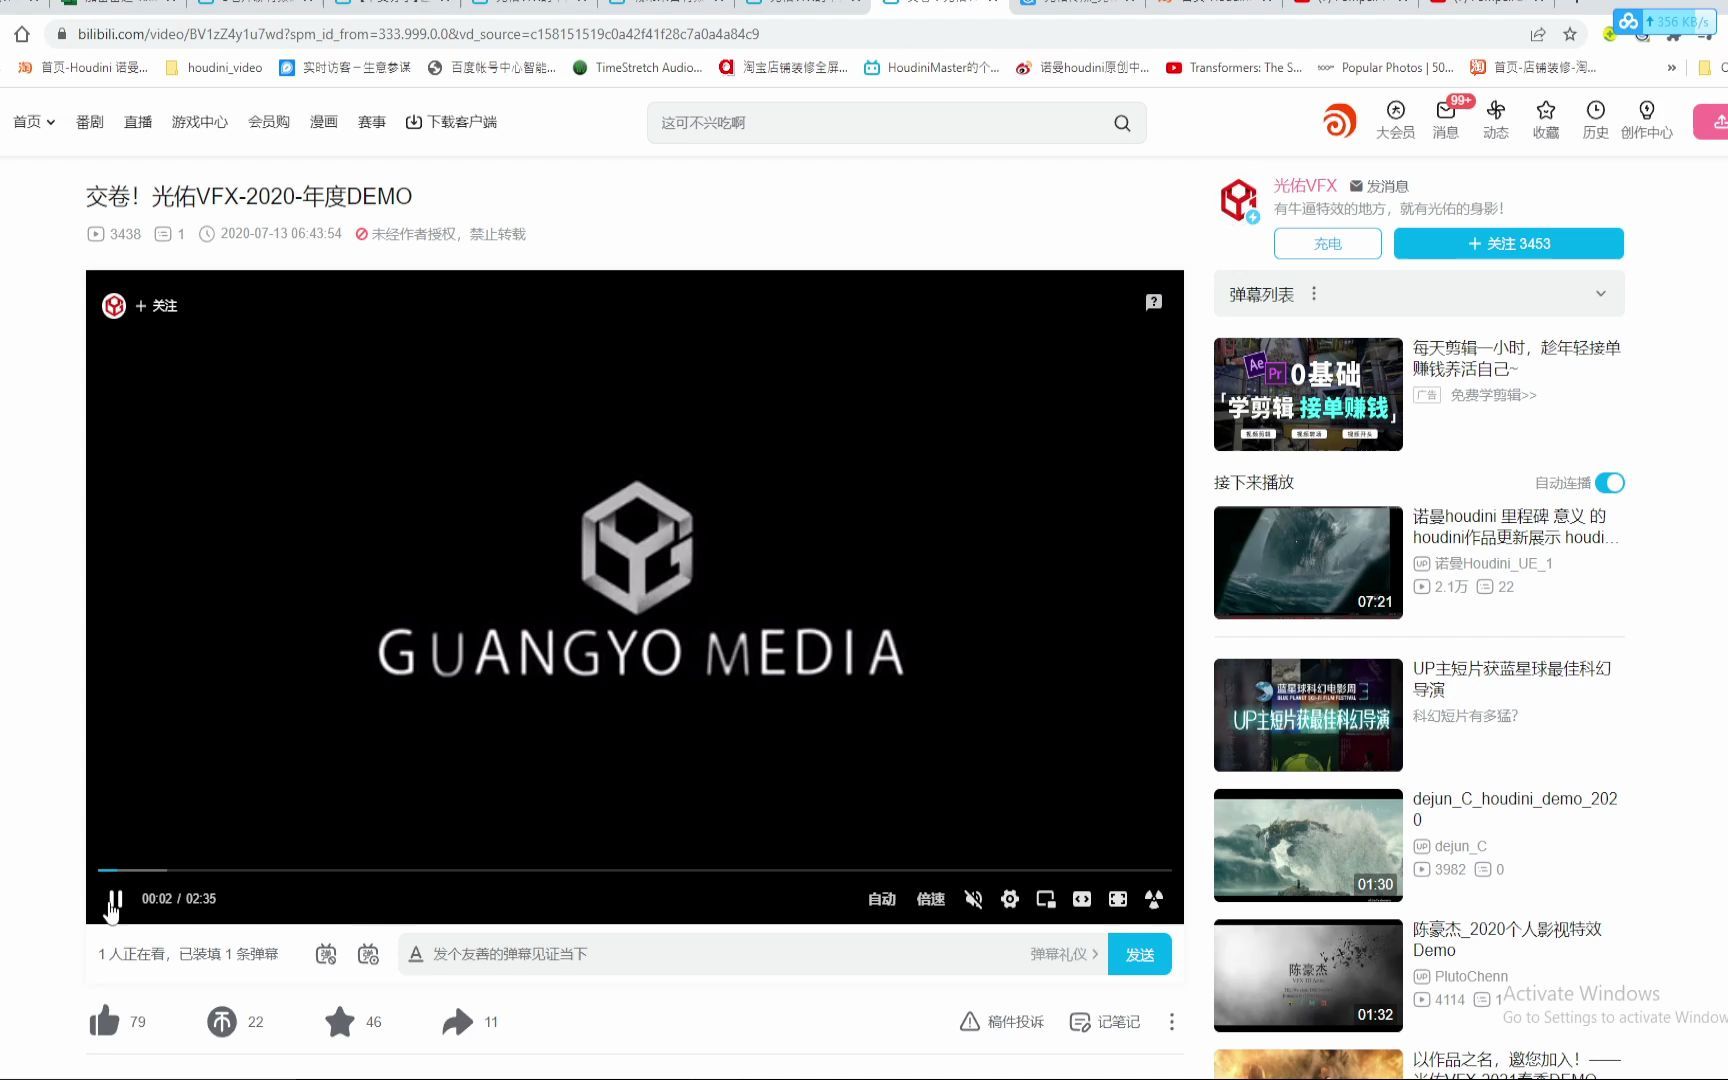Click 发送 send danmaku button
The width and height of the screenshot is (1728, 1080).
point(1140,954)
